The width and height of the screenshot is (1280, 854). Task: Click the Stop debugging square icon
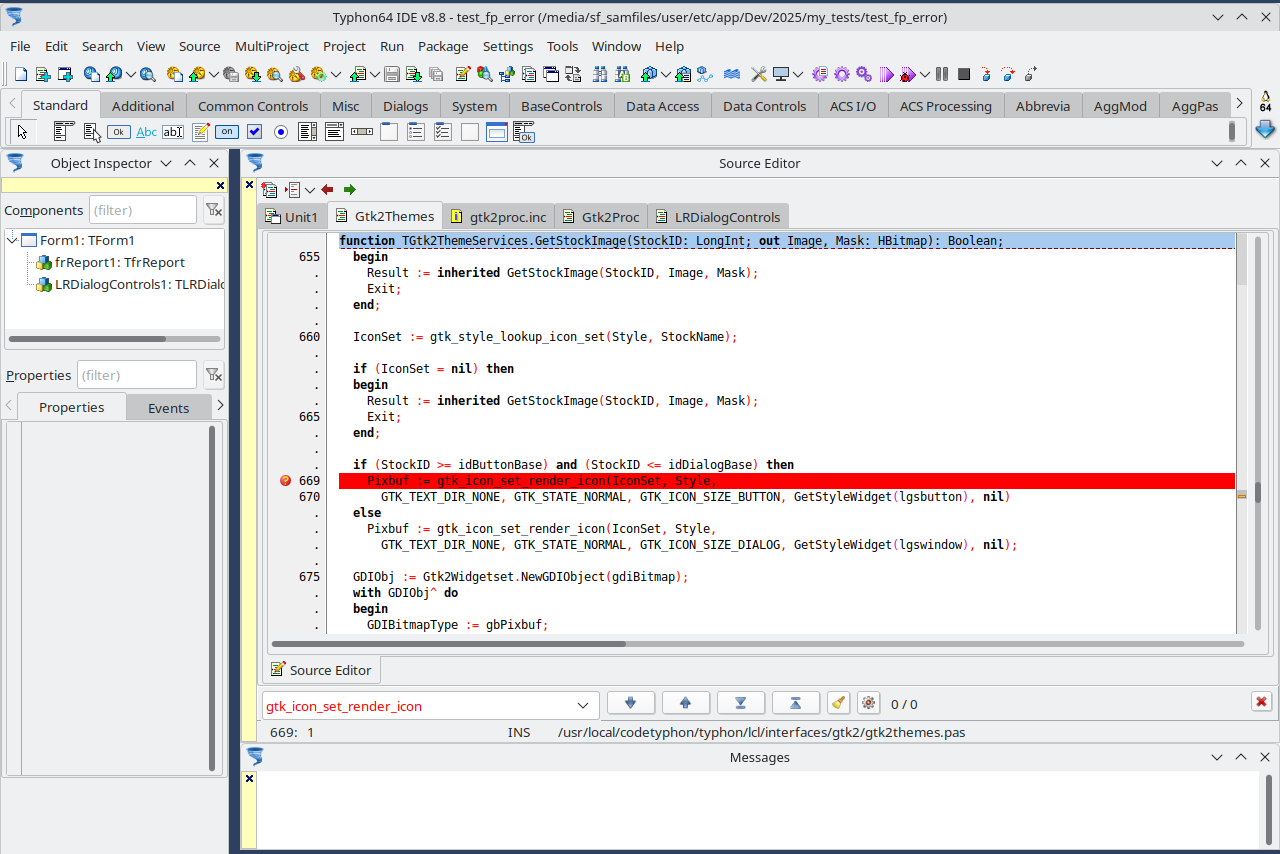tap(964, 74)
